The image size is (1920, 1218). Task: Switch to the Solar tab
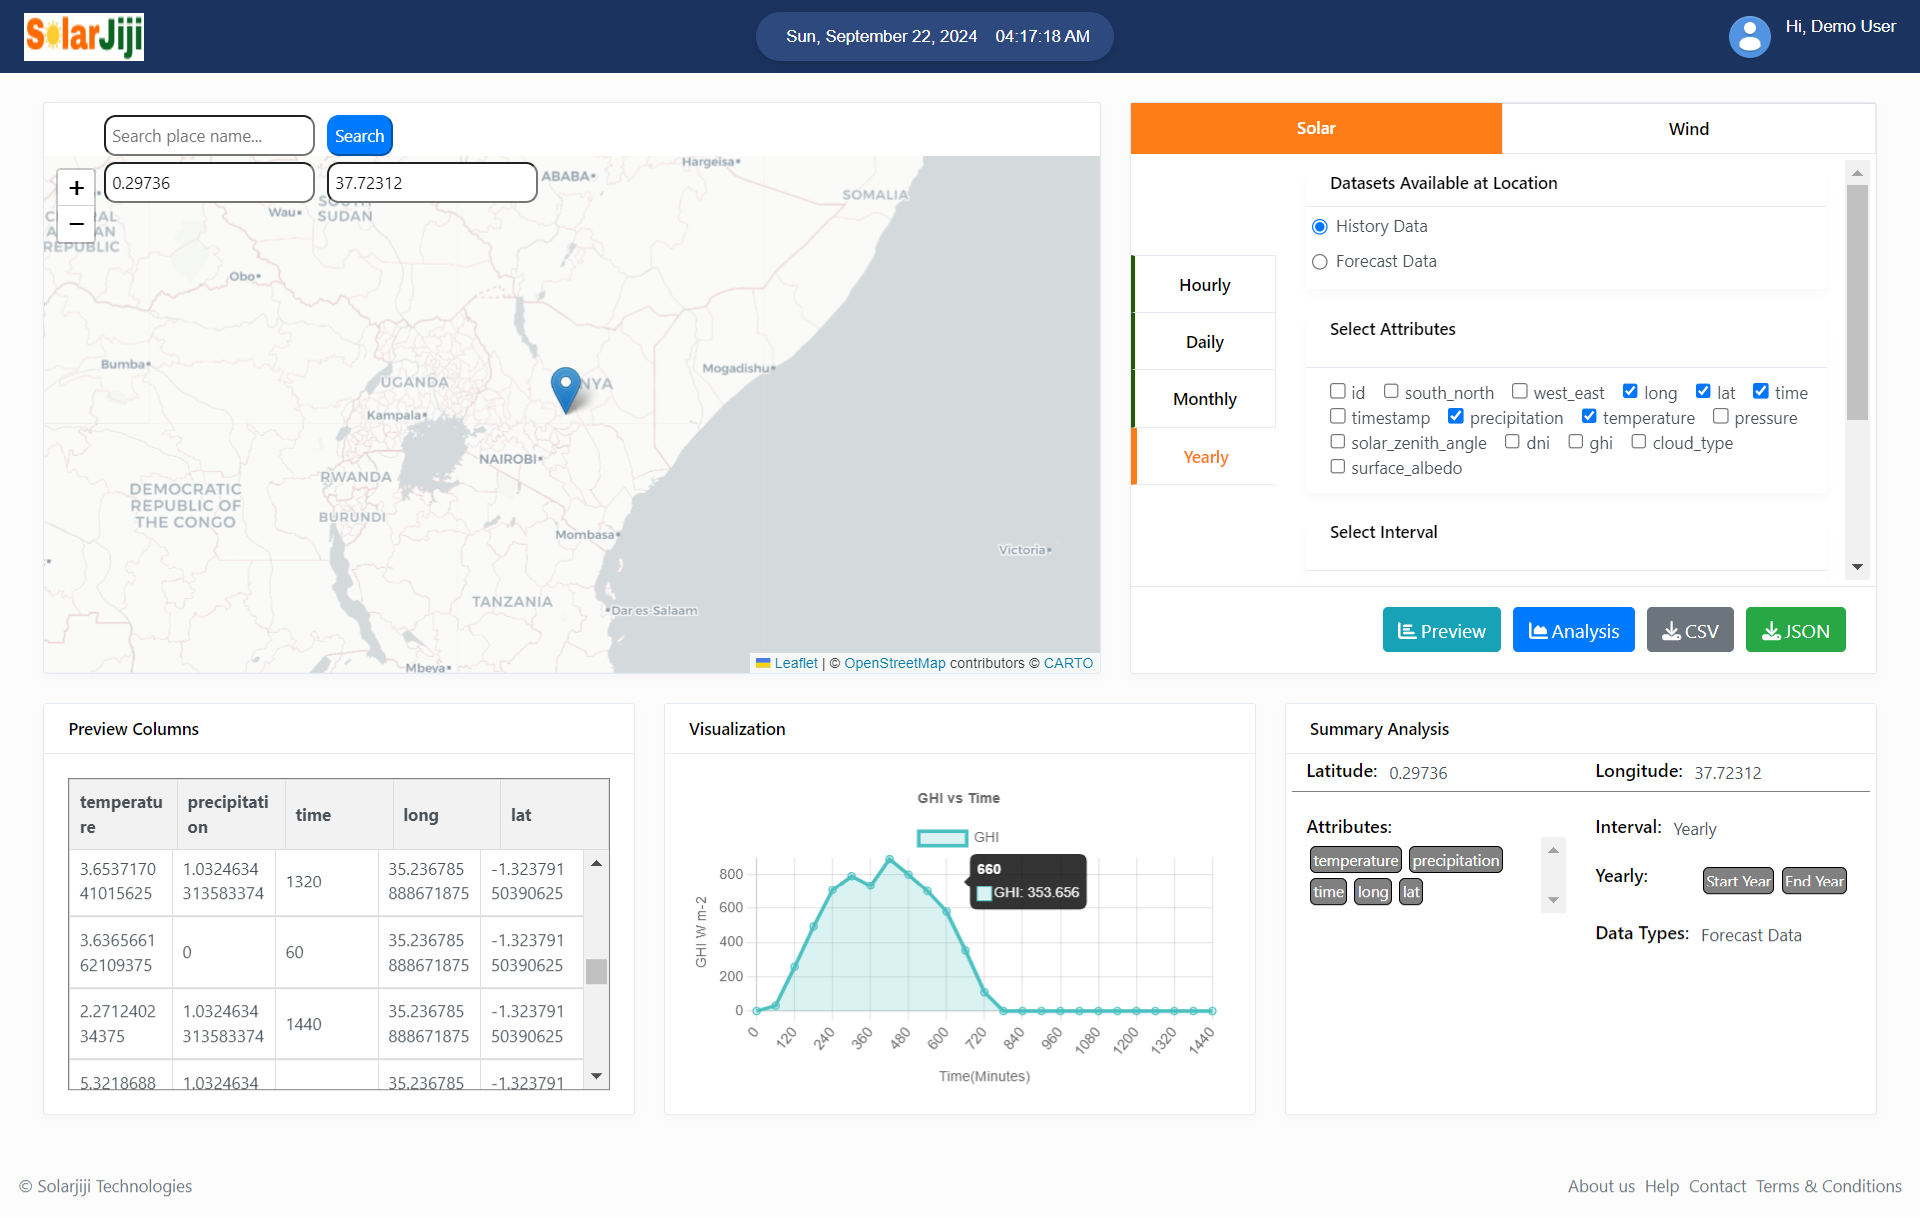(x=1316, y=128)
